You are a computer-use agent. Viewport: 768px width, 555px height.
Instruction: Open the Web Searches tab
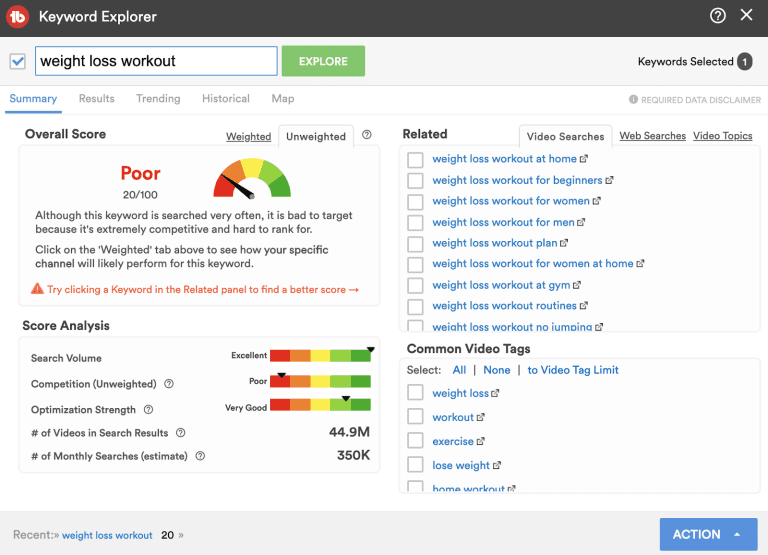click(x=652, y=136)
